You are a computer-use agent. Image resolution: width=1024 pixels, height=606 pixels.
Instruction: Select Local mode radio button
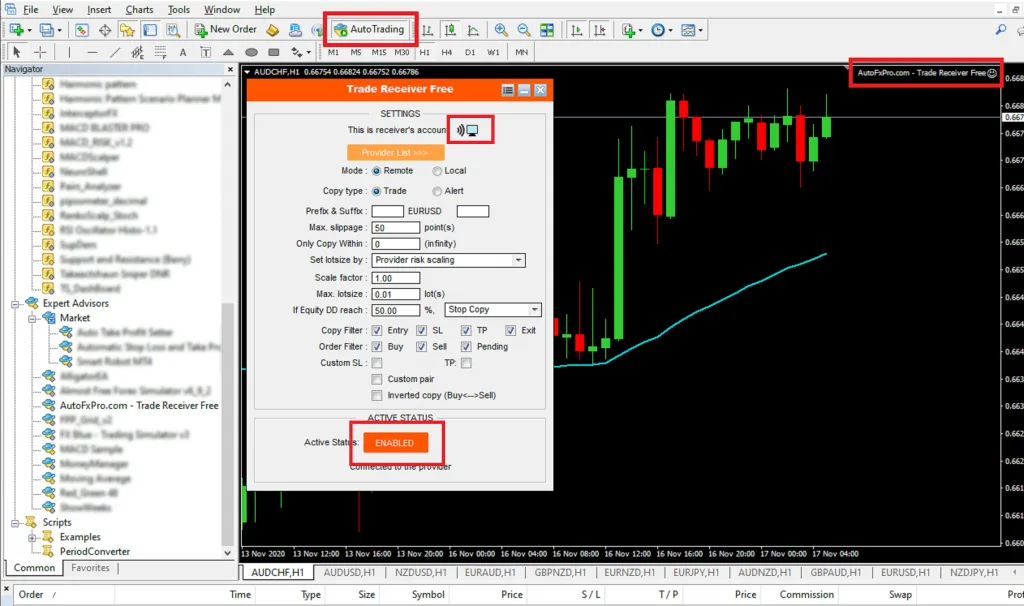(x=437, y=171)
